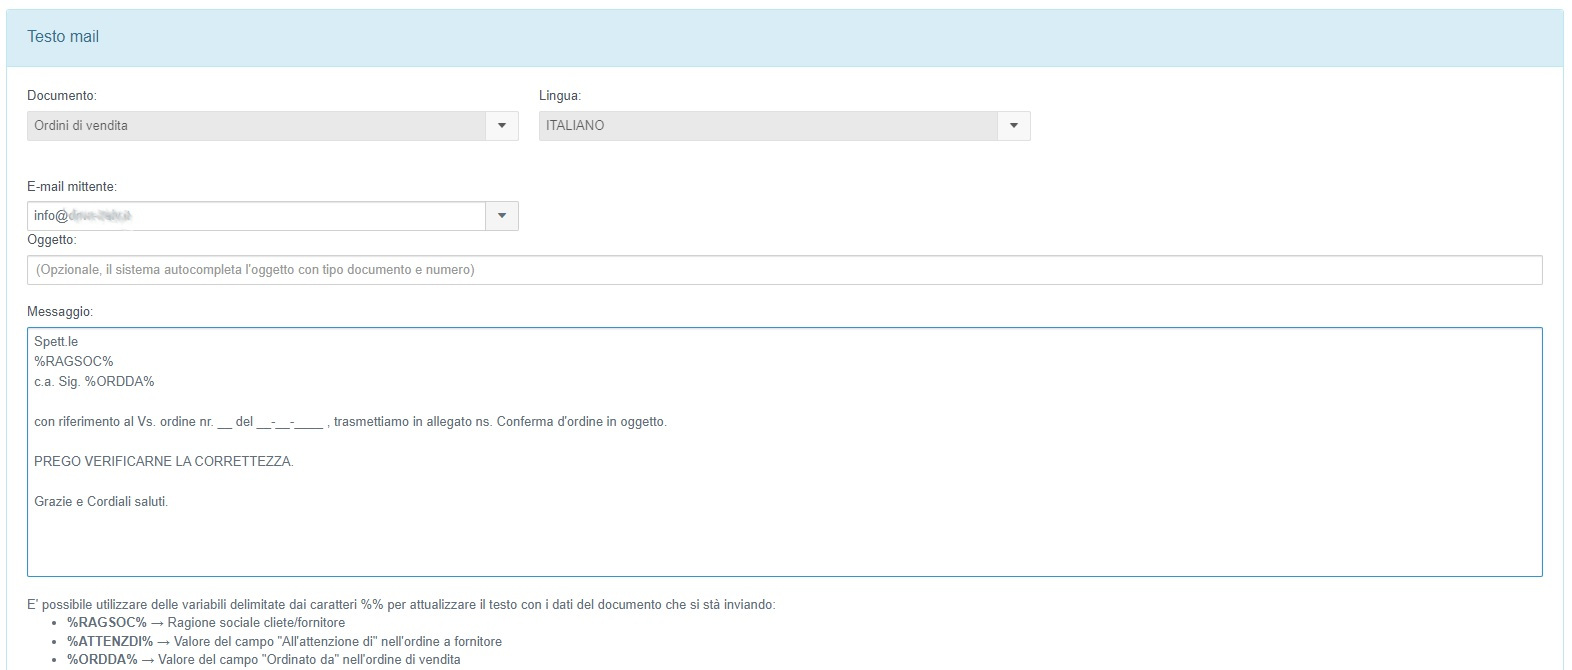The height and width of the screenshot is (670, 1572).
Task: Click the %ORDDA% variable in the legend list
Action: pyautogui.click(x=102, y=660)
